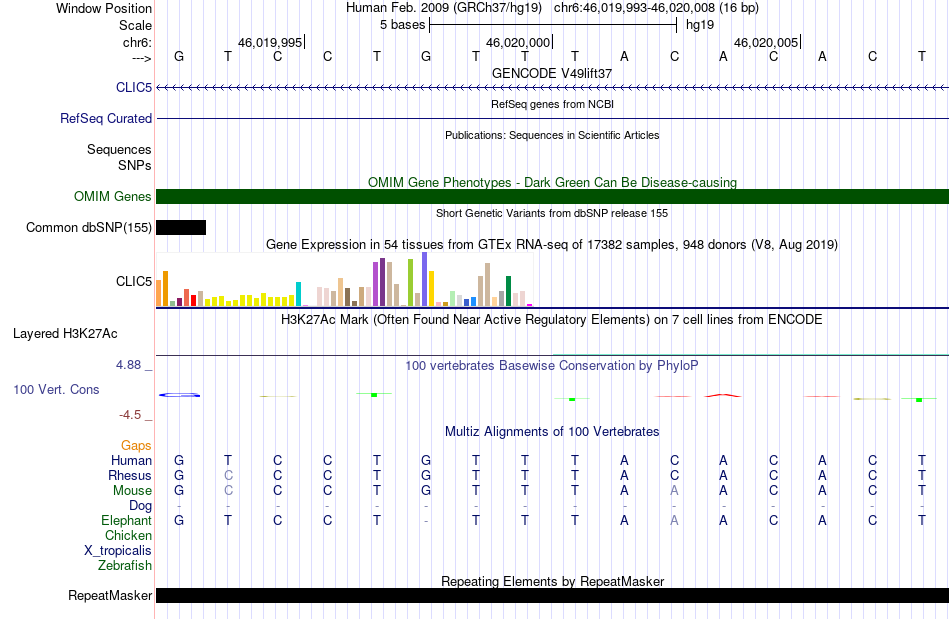Click the faded C base in Rhesus row
This screenshot has height=619, width=950.
[x=228, y=475]
